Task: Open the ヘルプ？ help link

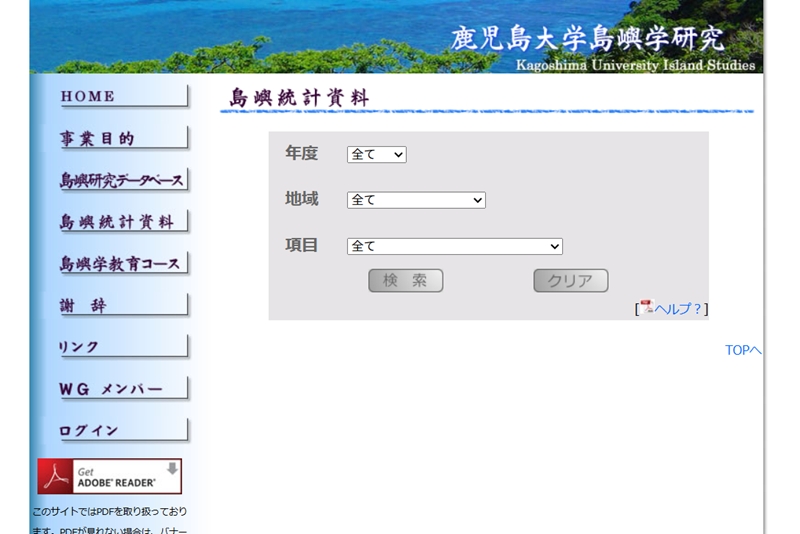Action: pos(678,309)
